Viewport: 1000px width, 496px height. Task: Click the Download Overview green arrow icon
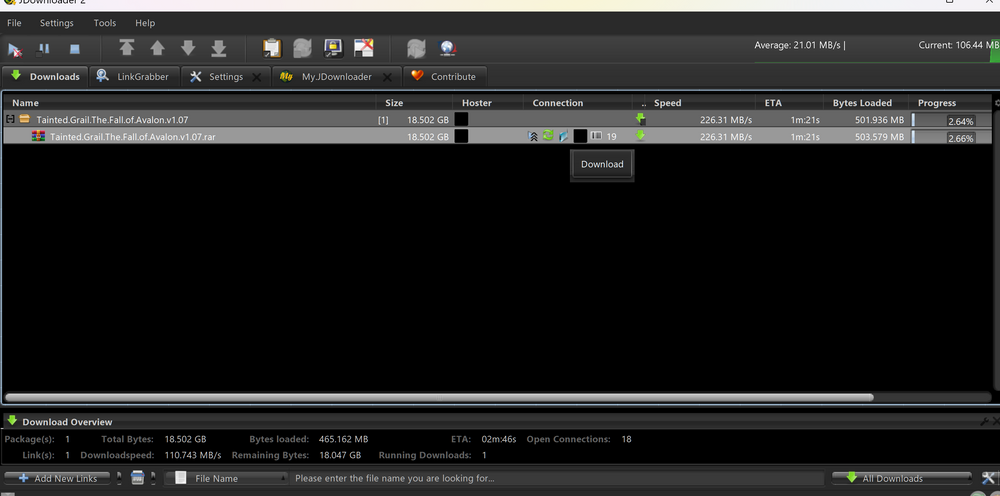coord(12,421)
